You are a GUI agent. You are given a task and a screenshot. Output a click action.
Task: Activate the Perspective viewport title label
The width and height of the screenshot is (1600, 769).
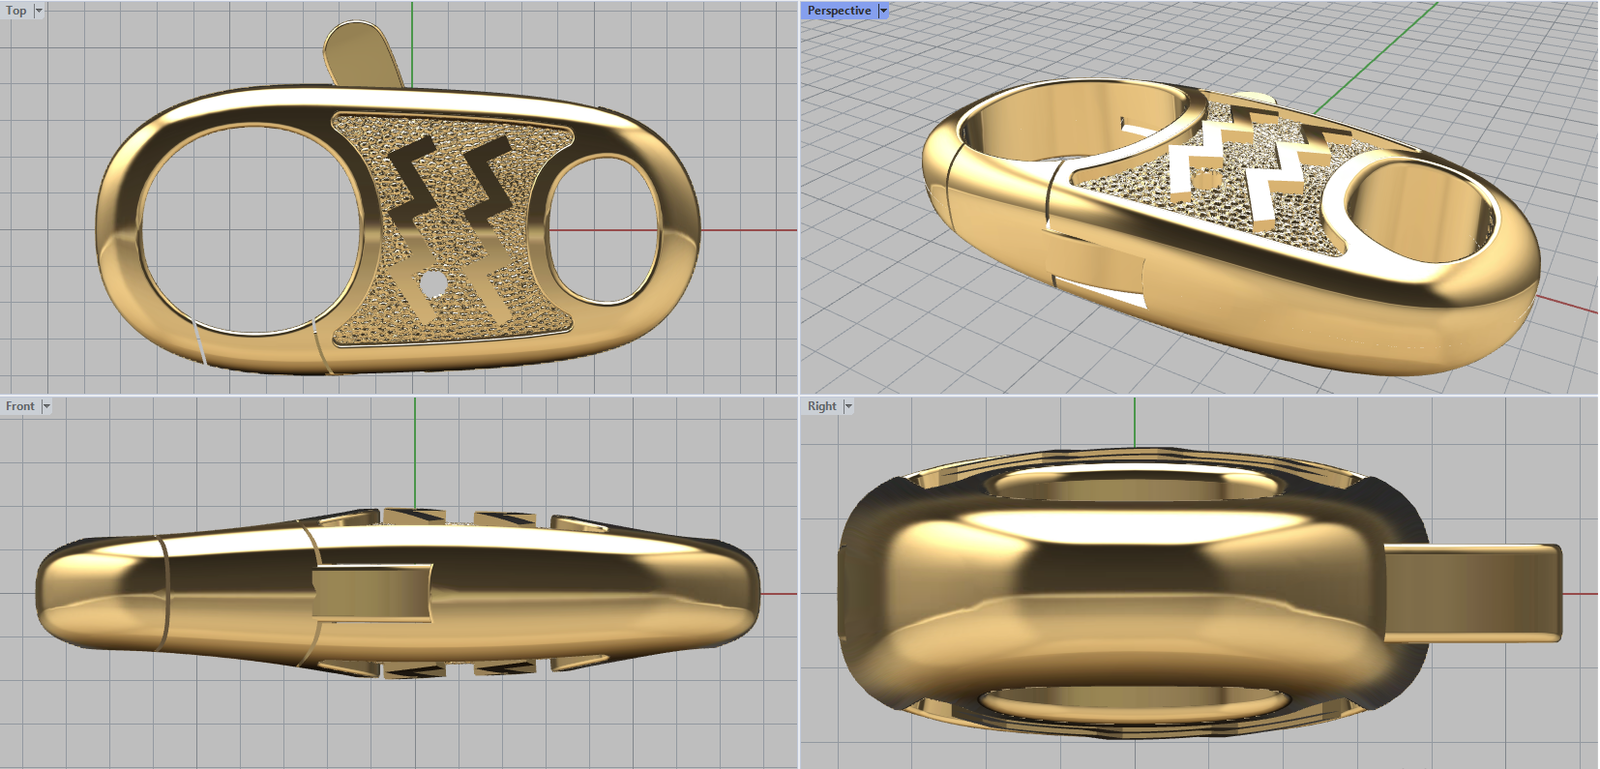[839, 11]
